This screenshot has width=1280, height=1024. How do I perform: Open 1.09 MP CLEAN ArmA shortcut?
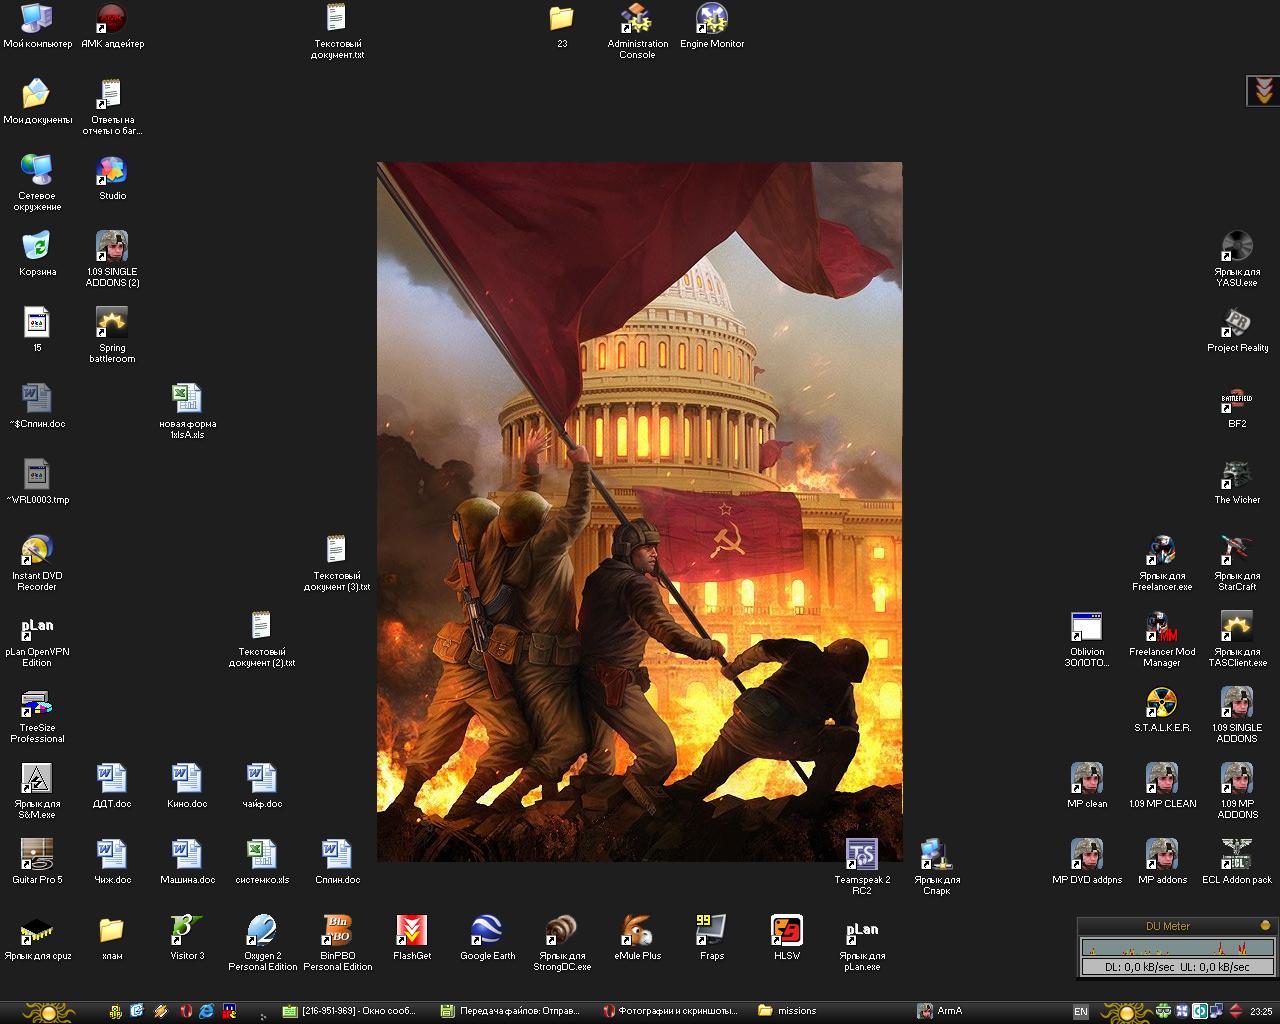point(1162,788)
